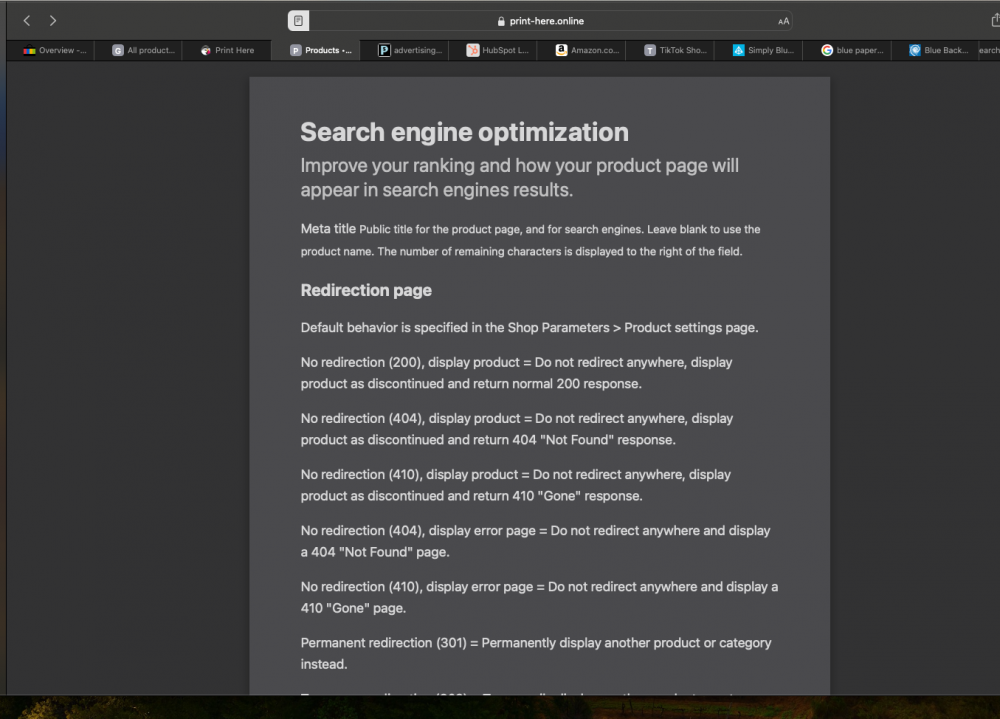Switch to the All products tab

pos(140,50)
